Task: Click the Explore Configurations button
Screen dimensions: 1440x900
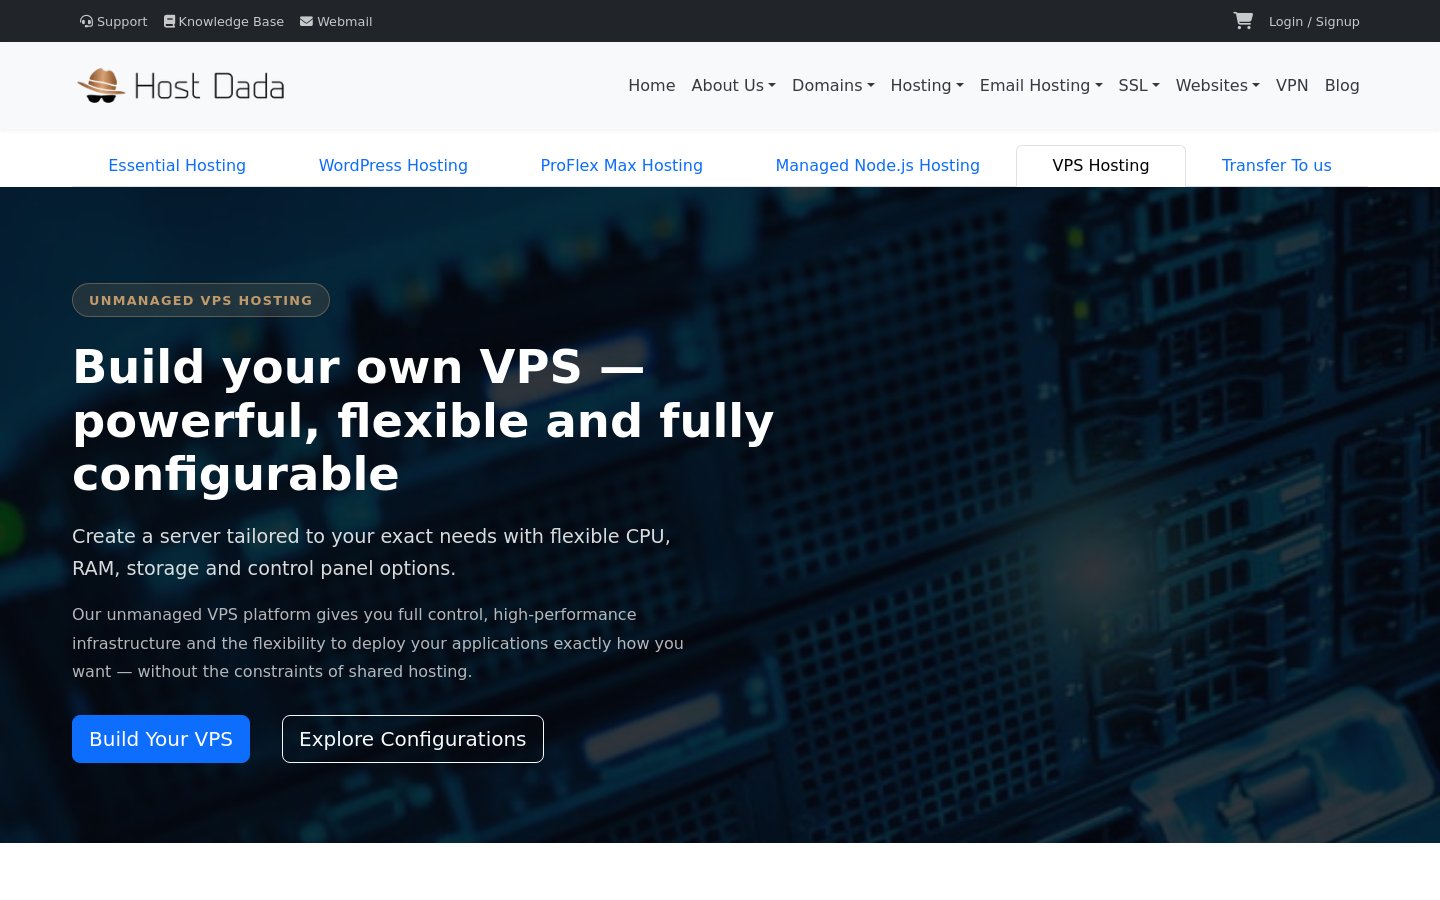Action: pyautogui.click(x=413, y=739)
